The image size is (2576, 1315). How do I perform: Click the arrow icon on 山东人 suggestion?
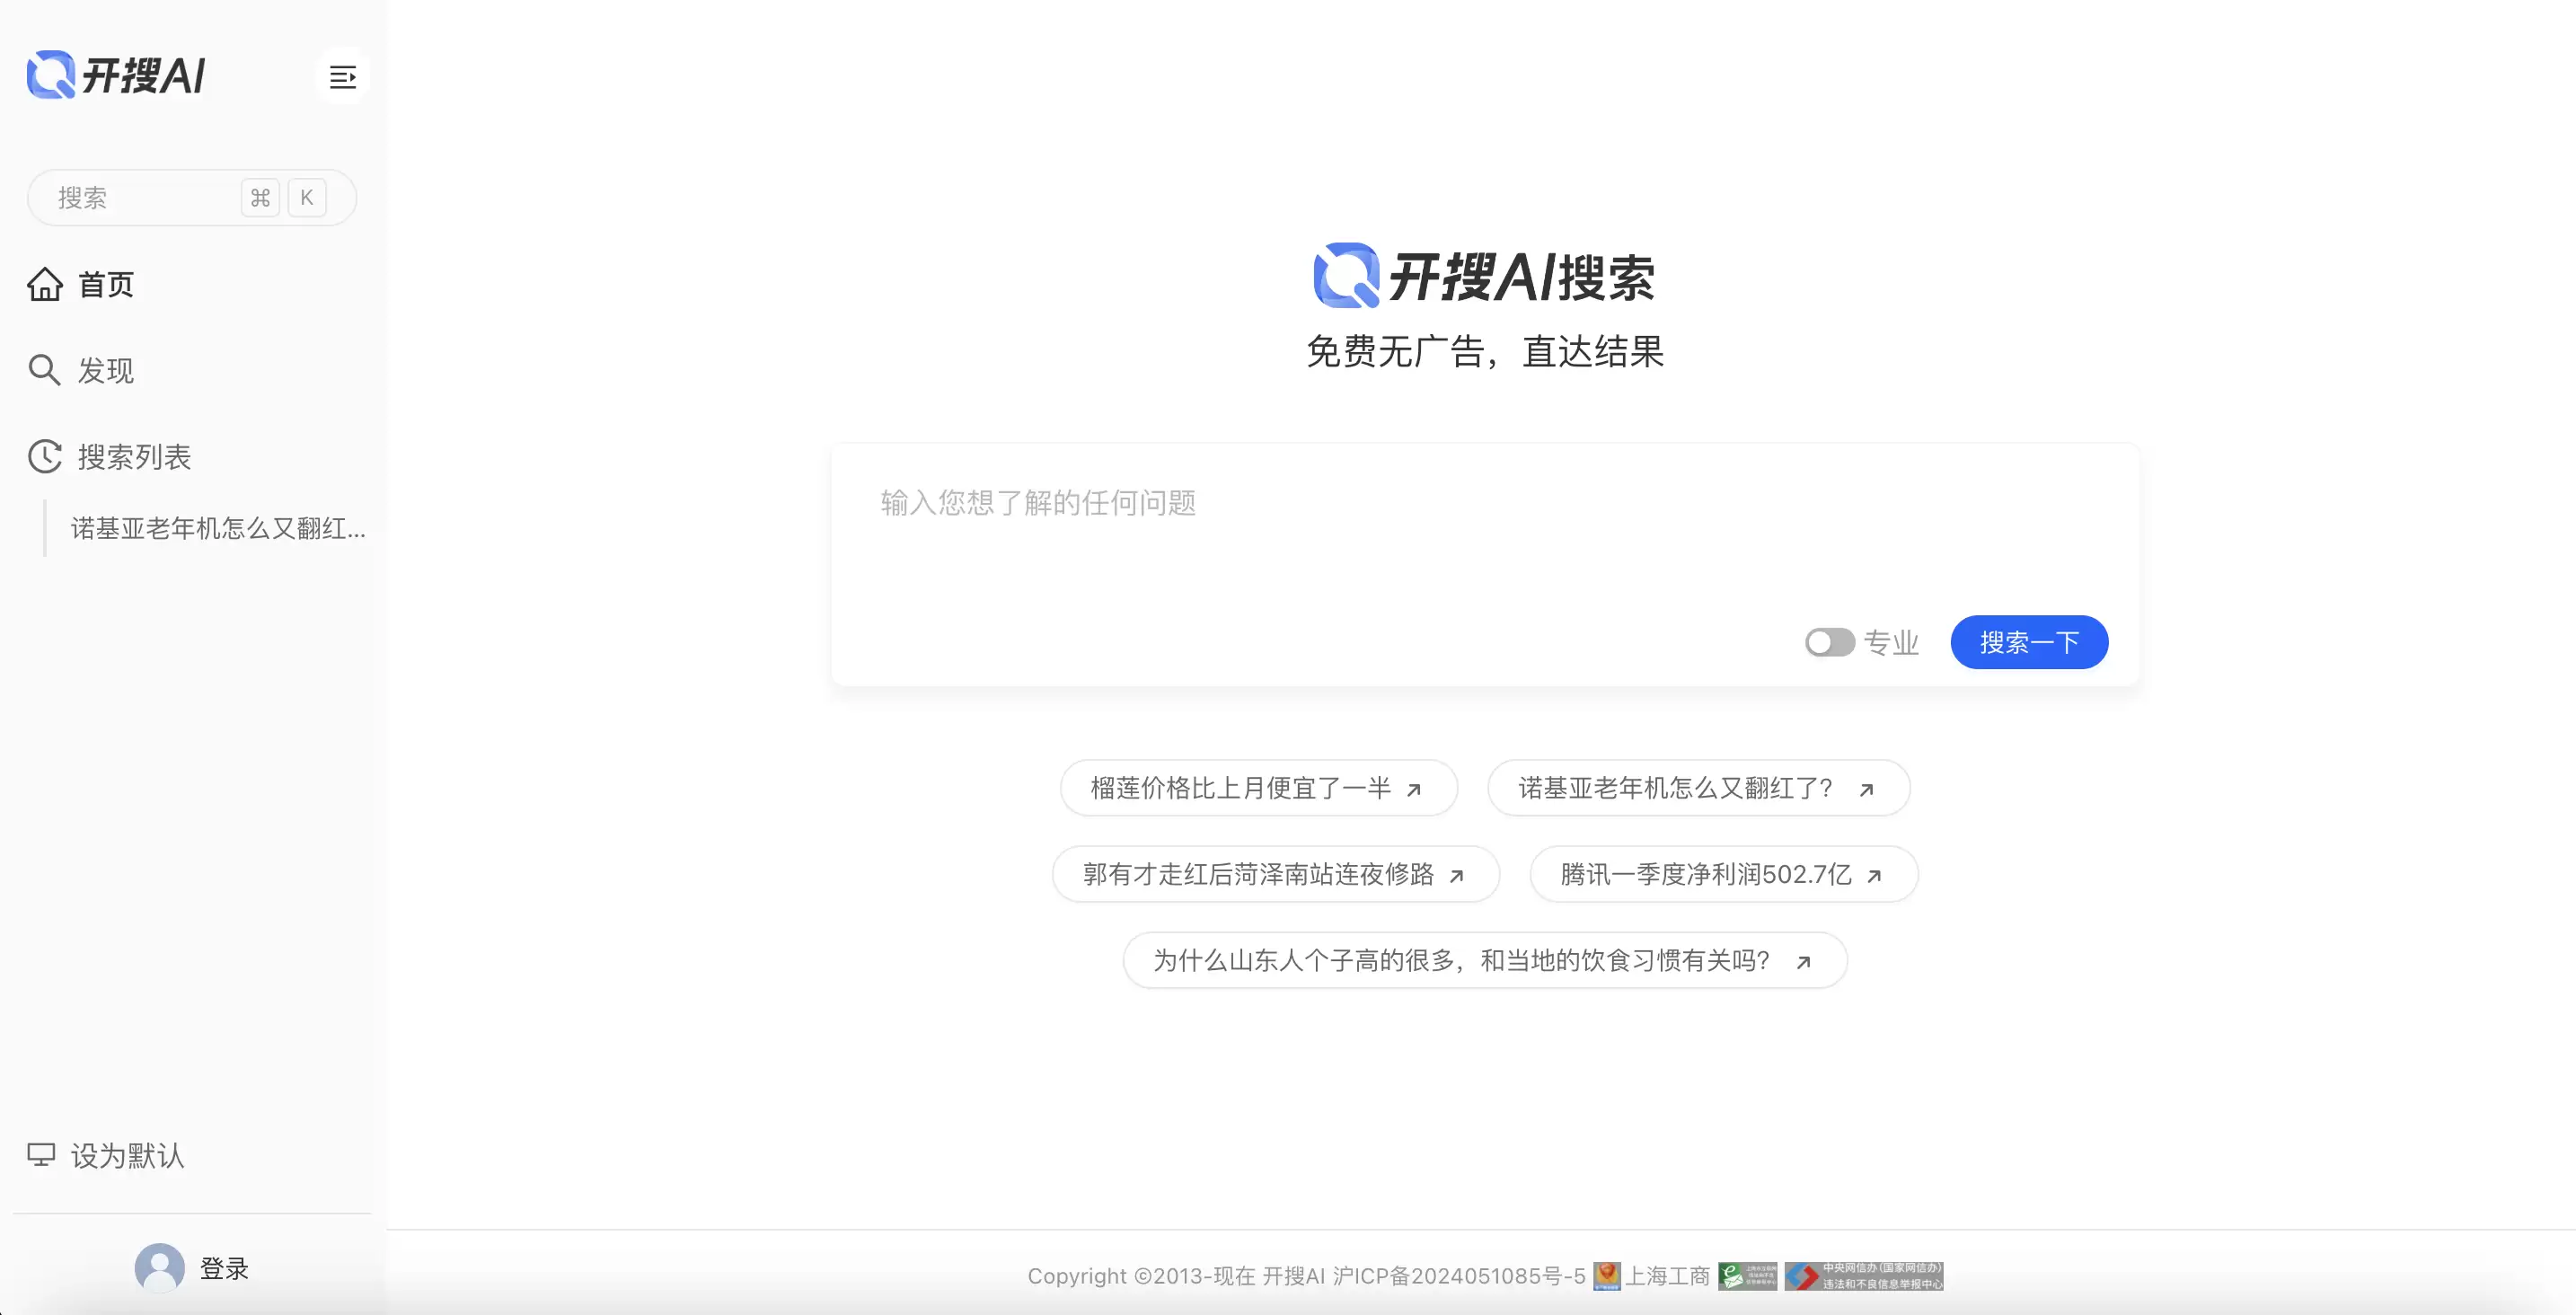(1803, 962)
